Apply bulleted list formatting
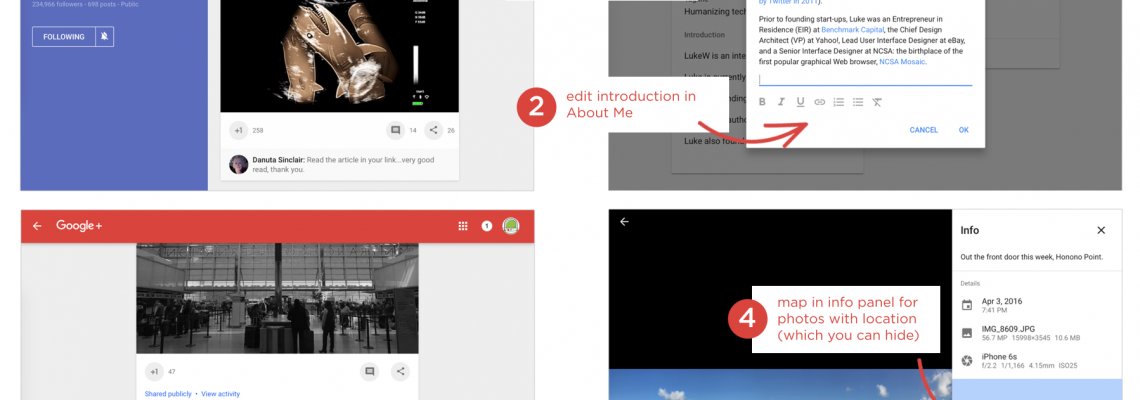The image size is (1140, 400). 858,102
